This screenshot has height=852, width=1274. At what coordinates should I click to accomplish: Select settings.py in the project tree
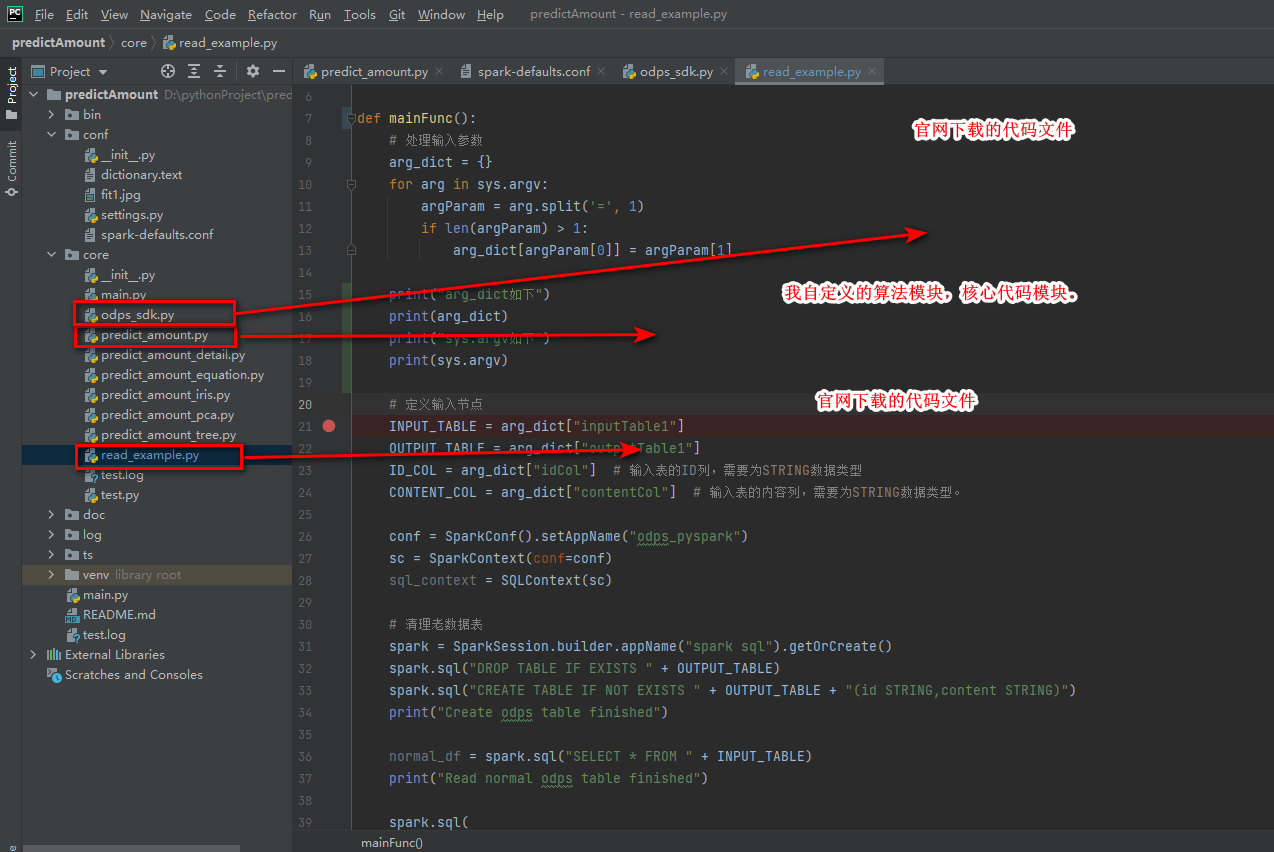click(x=131, y=215)
